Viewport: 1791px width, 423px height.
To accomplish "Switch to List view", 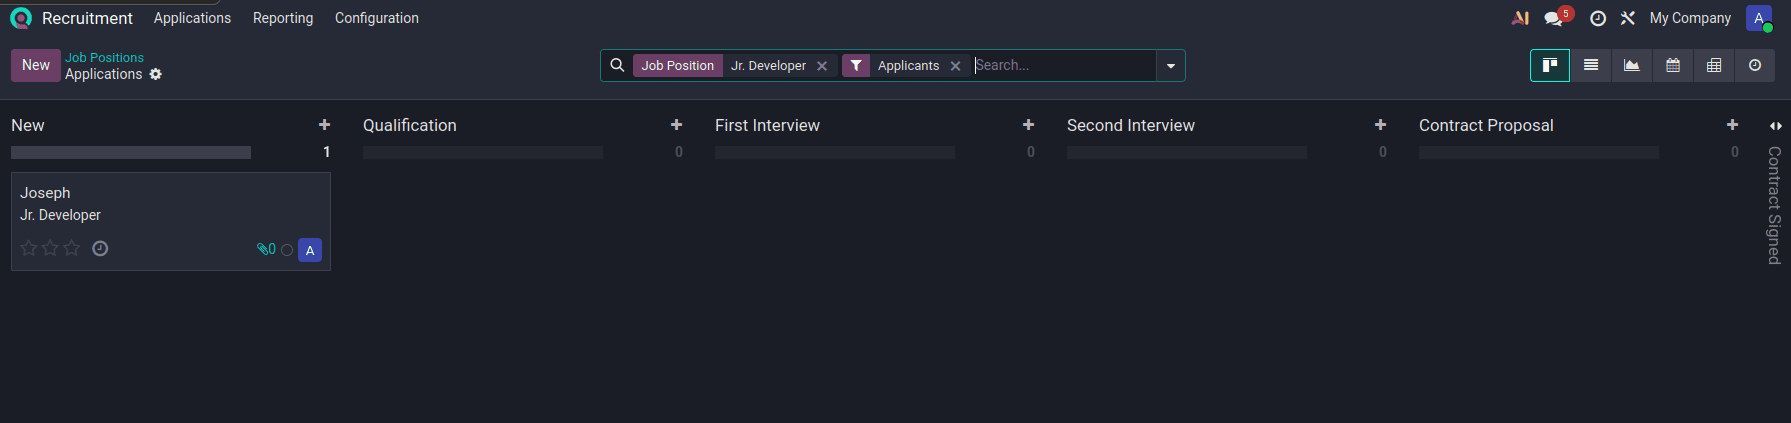I will click(1591, 65).
